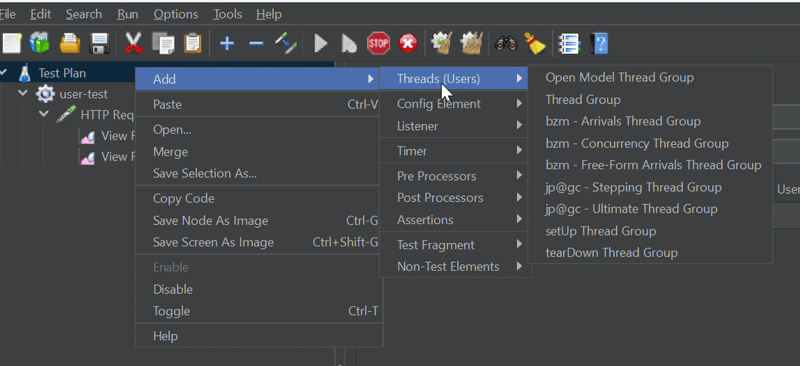Viewport: 800px width, 366px height.
Task: Open the Tools menu
Action: [x=228, y=14]
